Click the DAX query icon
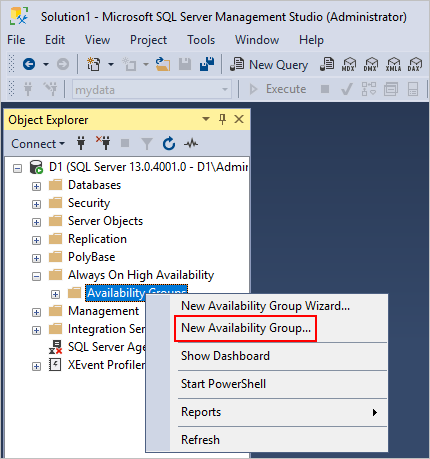 pyautogui.click(x=415, y=64)
